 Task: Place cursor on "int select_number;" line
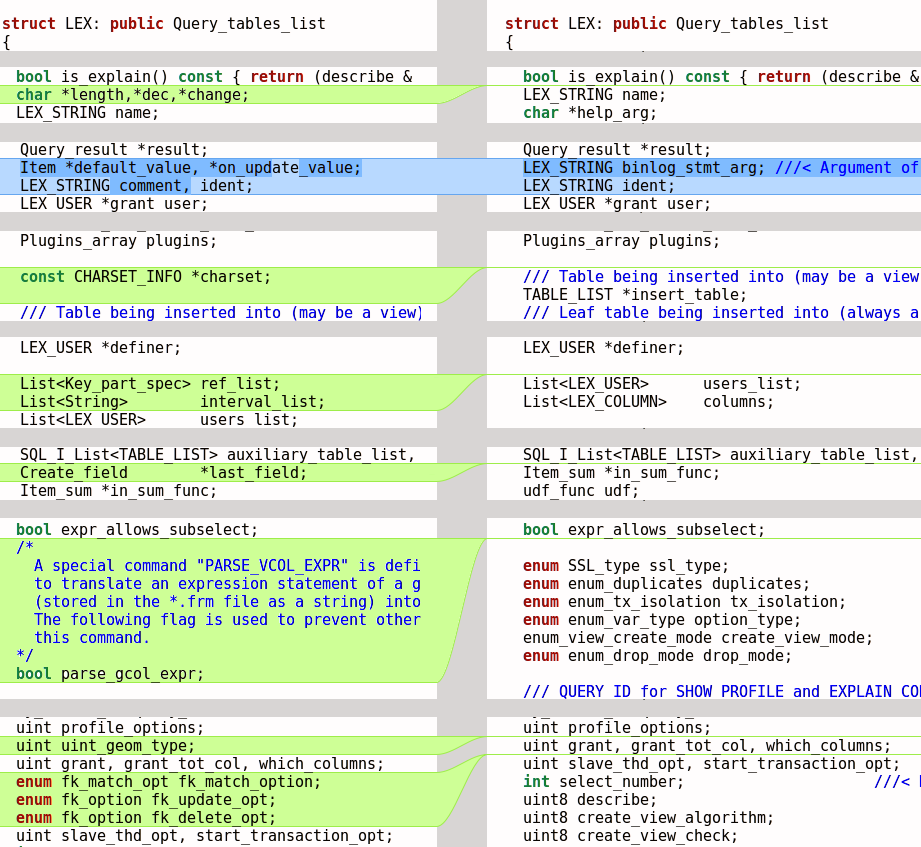point(603,782)
